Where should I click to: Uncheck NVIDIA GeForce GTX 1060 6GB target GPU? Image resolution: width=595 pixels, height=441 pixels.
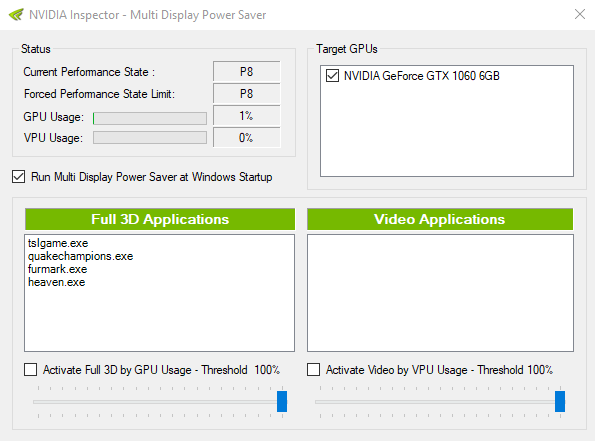[x=332, y=76]
